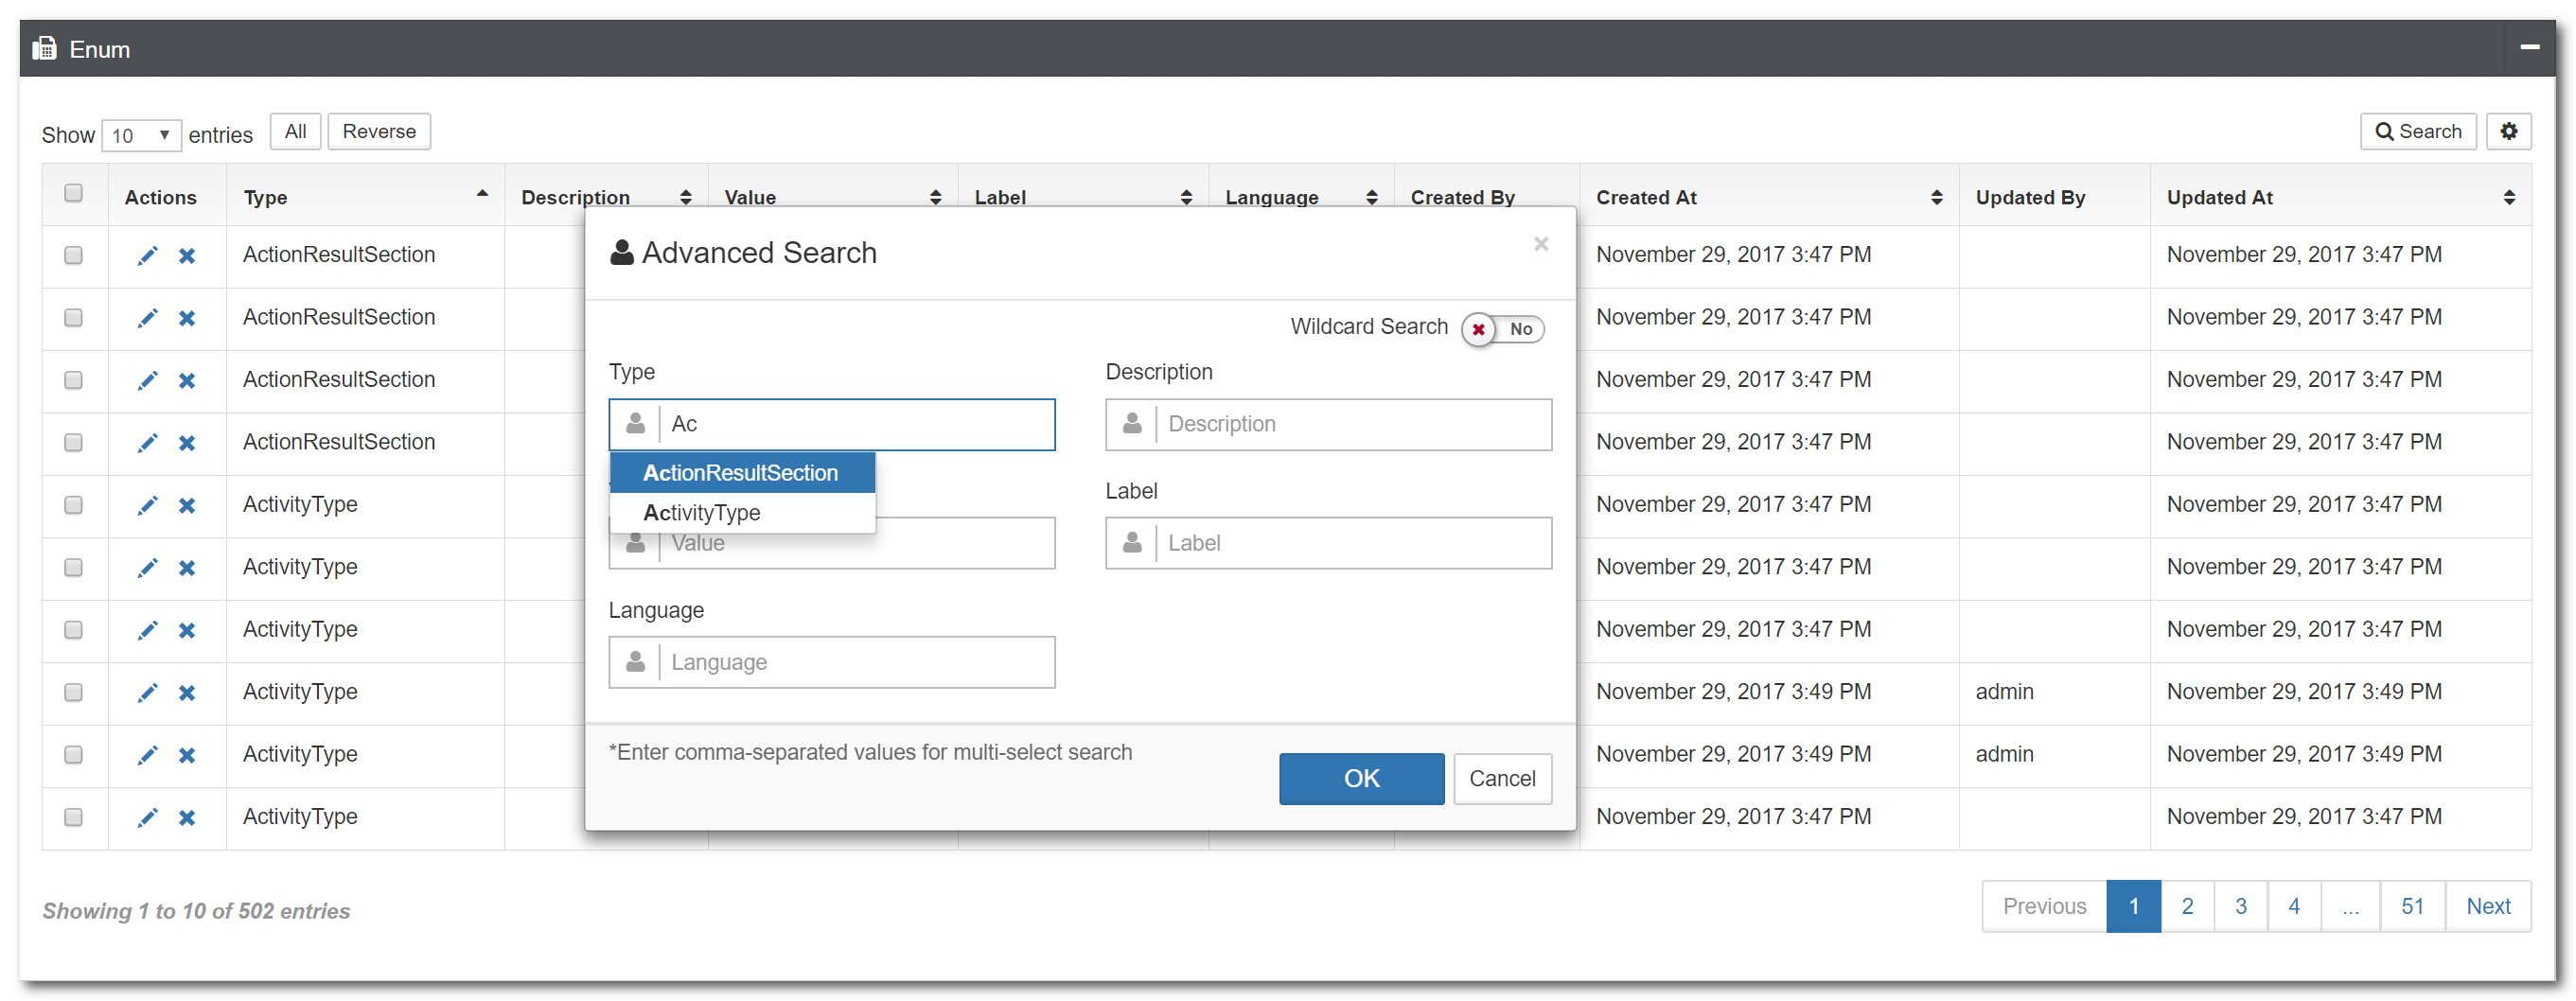Check the select-all checkbox in the table header
The height and width of the screenshot is (1001, 2576).
pos(74,193)
